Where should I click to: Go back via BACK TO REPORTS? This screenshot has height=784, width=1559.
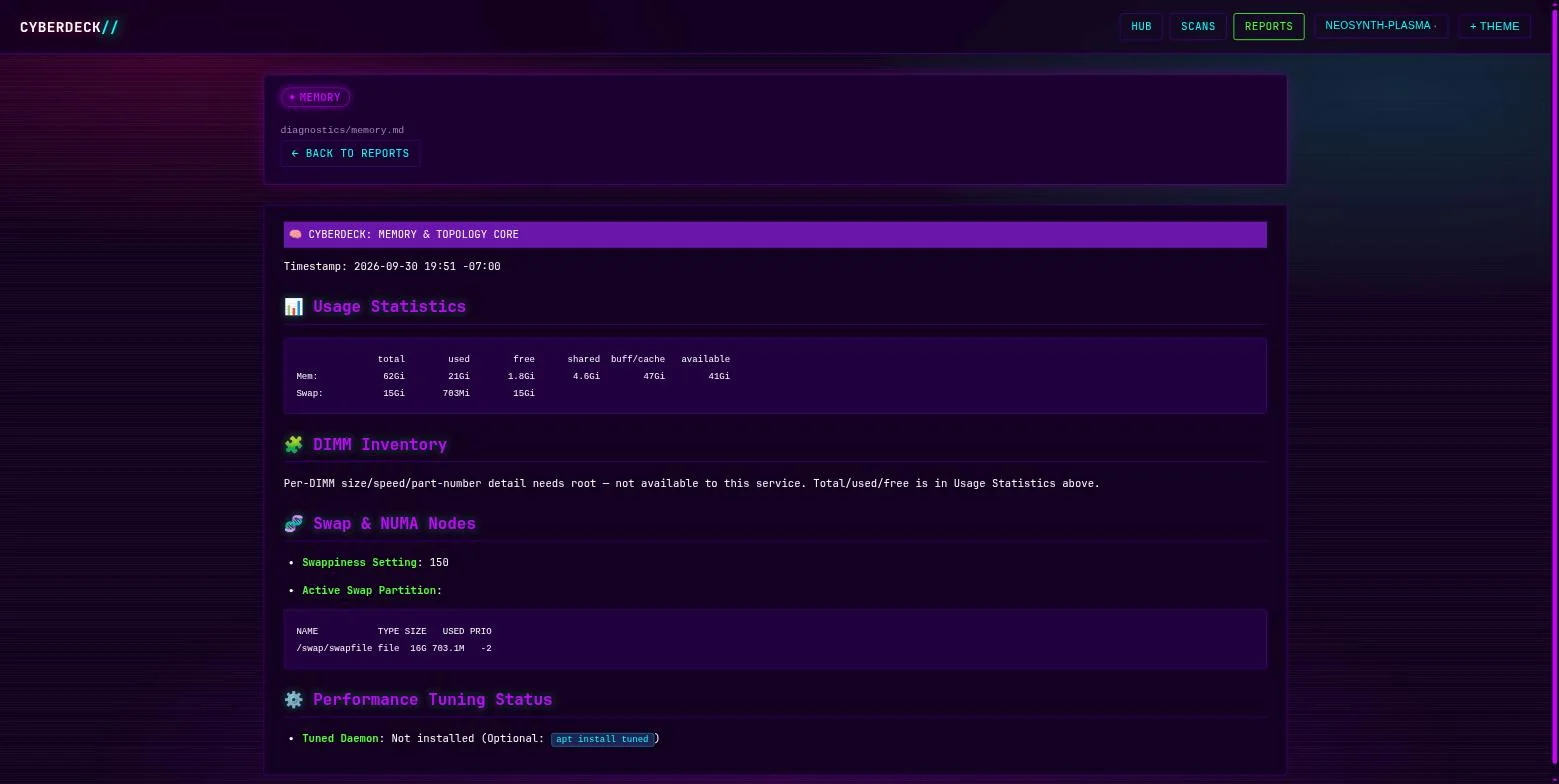click(x=350, y=154)
